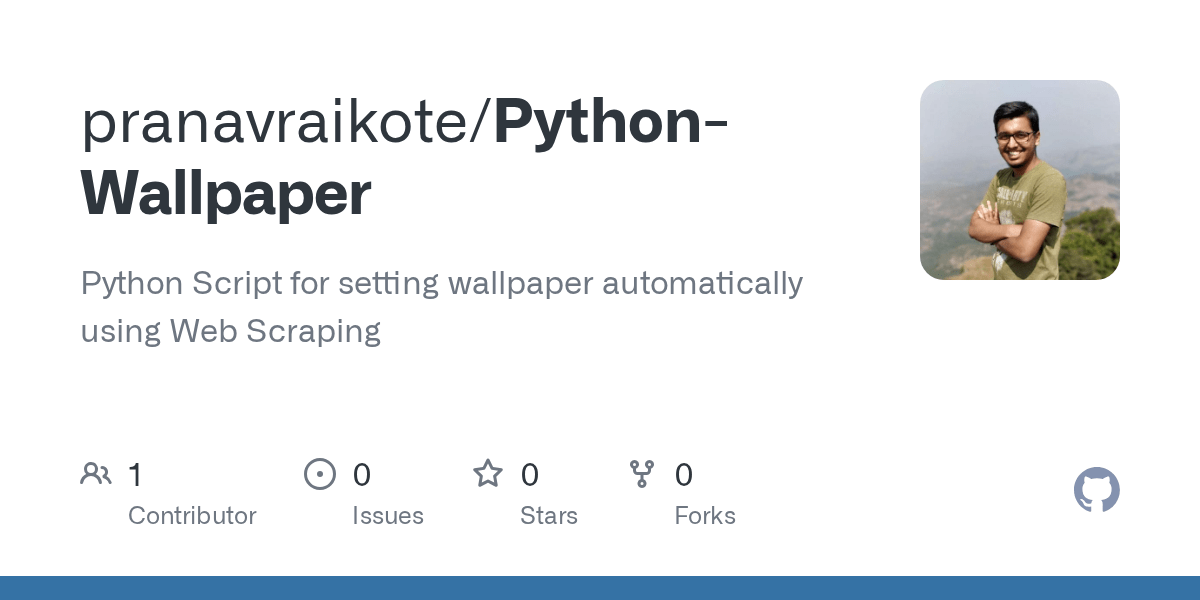Click the Forks label
The width and height of the screenshot is (1200, 600).
tap(705, 516)
